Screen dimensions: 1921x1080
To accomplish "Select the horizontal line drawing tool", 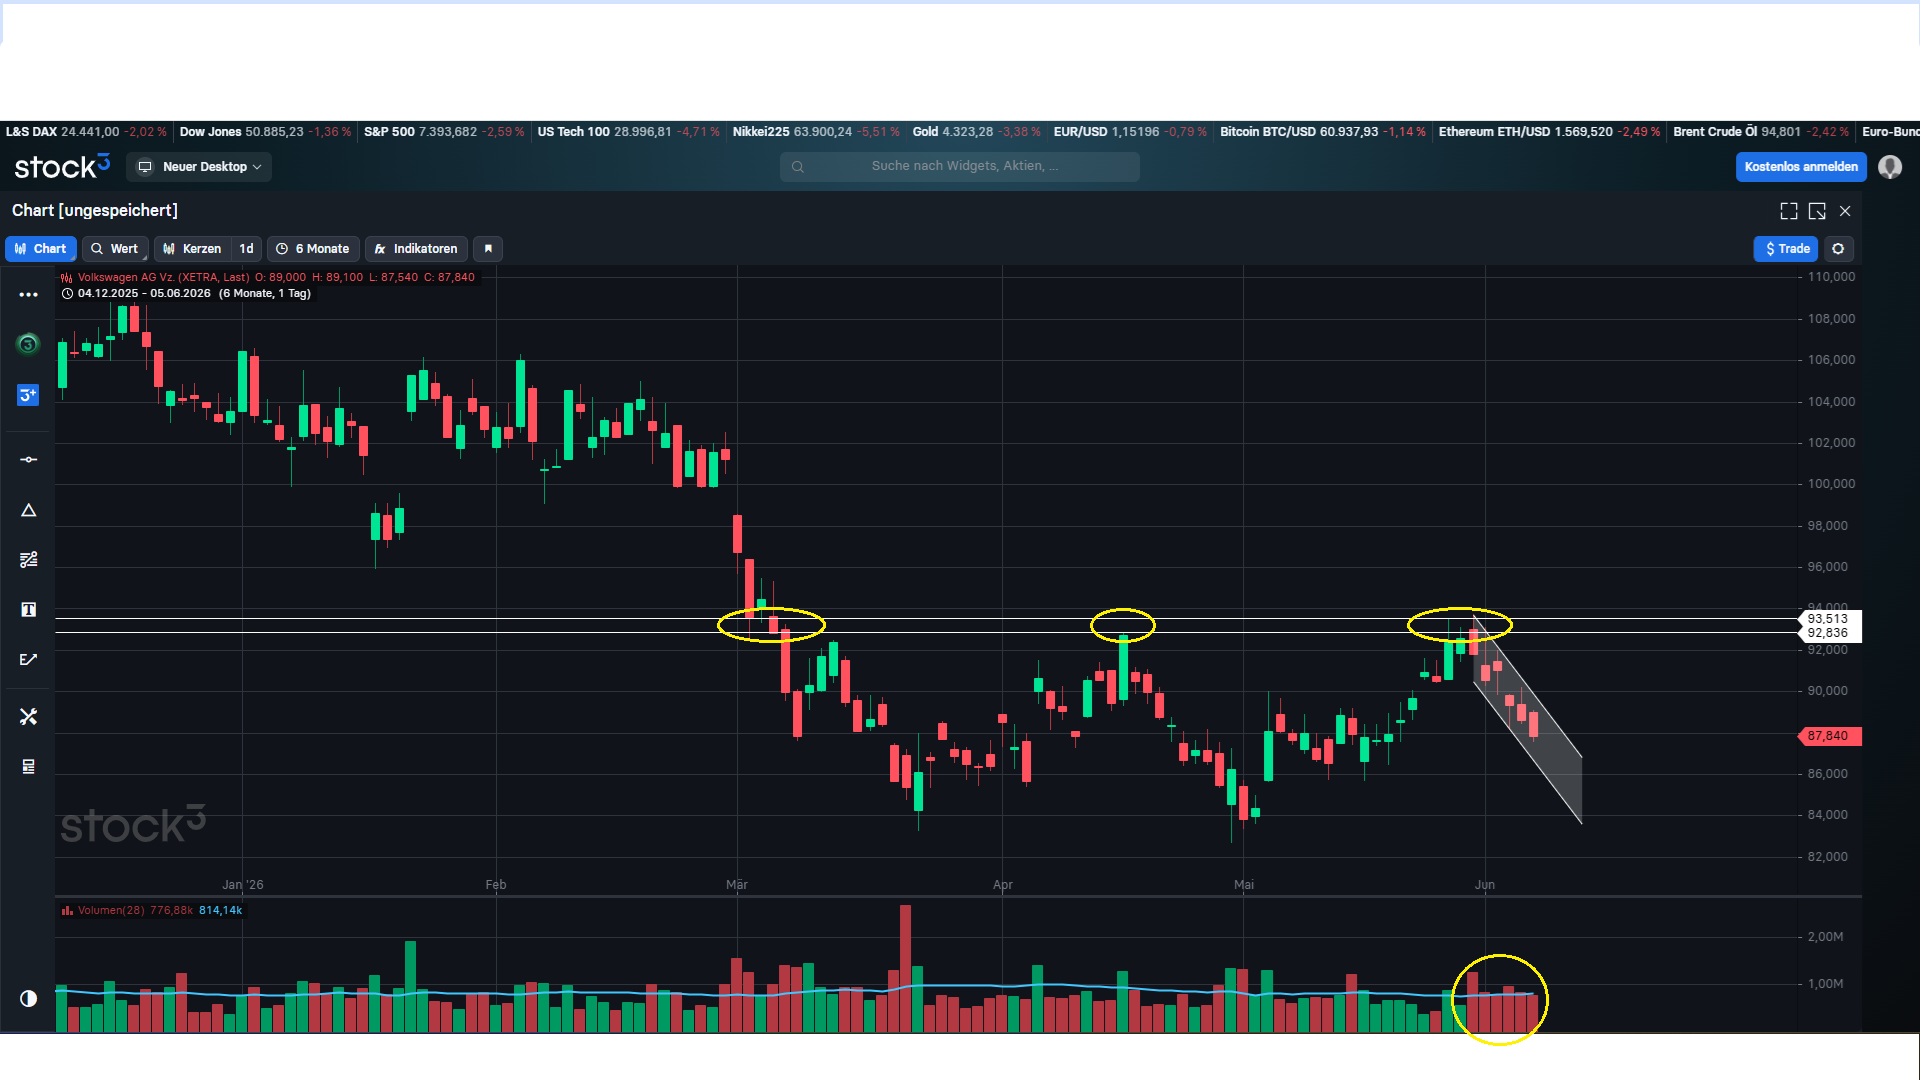I will (28, 460).
